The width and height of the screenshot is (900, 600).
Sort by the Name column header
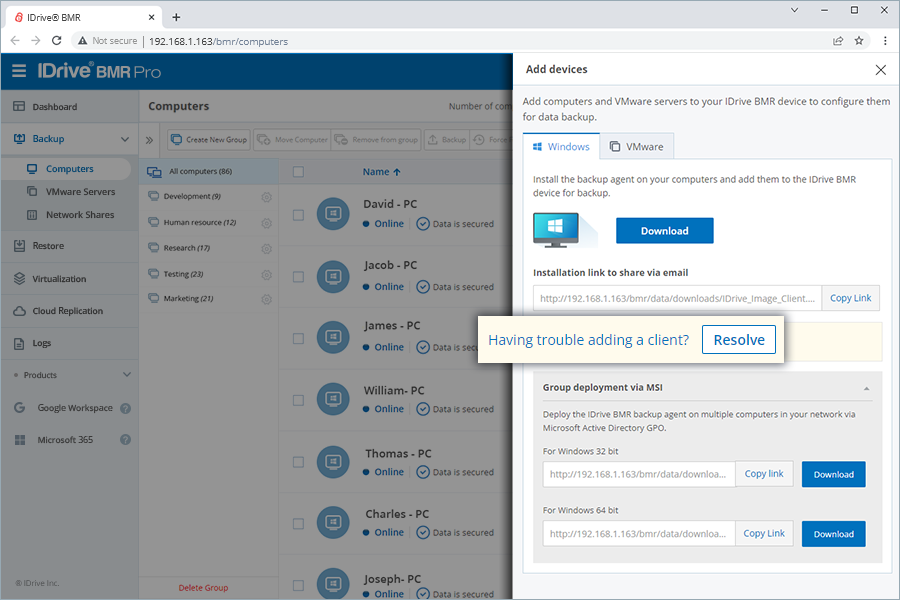382,172
